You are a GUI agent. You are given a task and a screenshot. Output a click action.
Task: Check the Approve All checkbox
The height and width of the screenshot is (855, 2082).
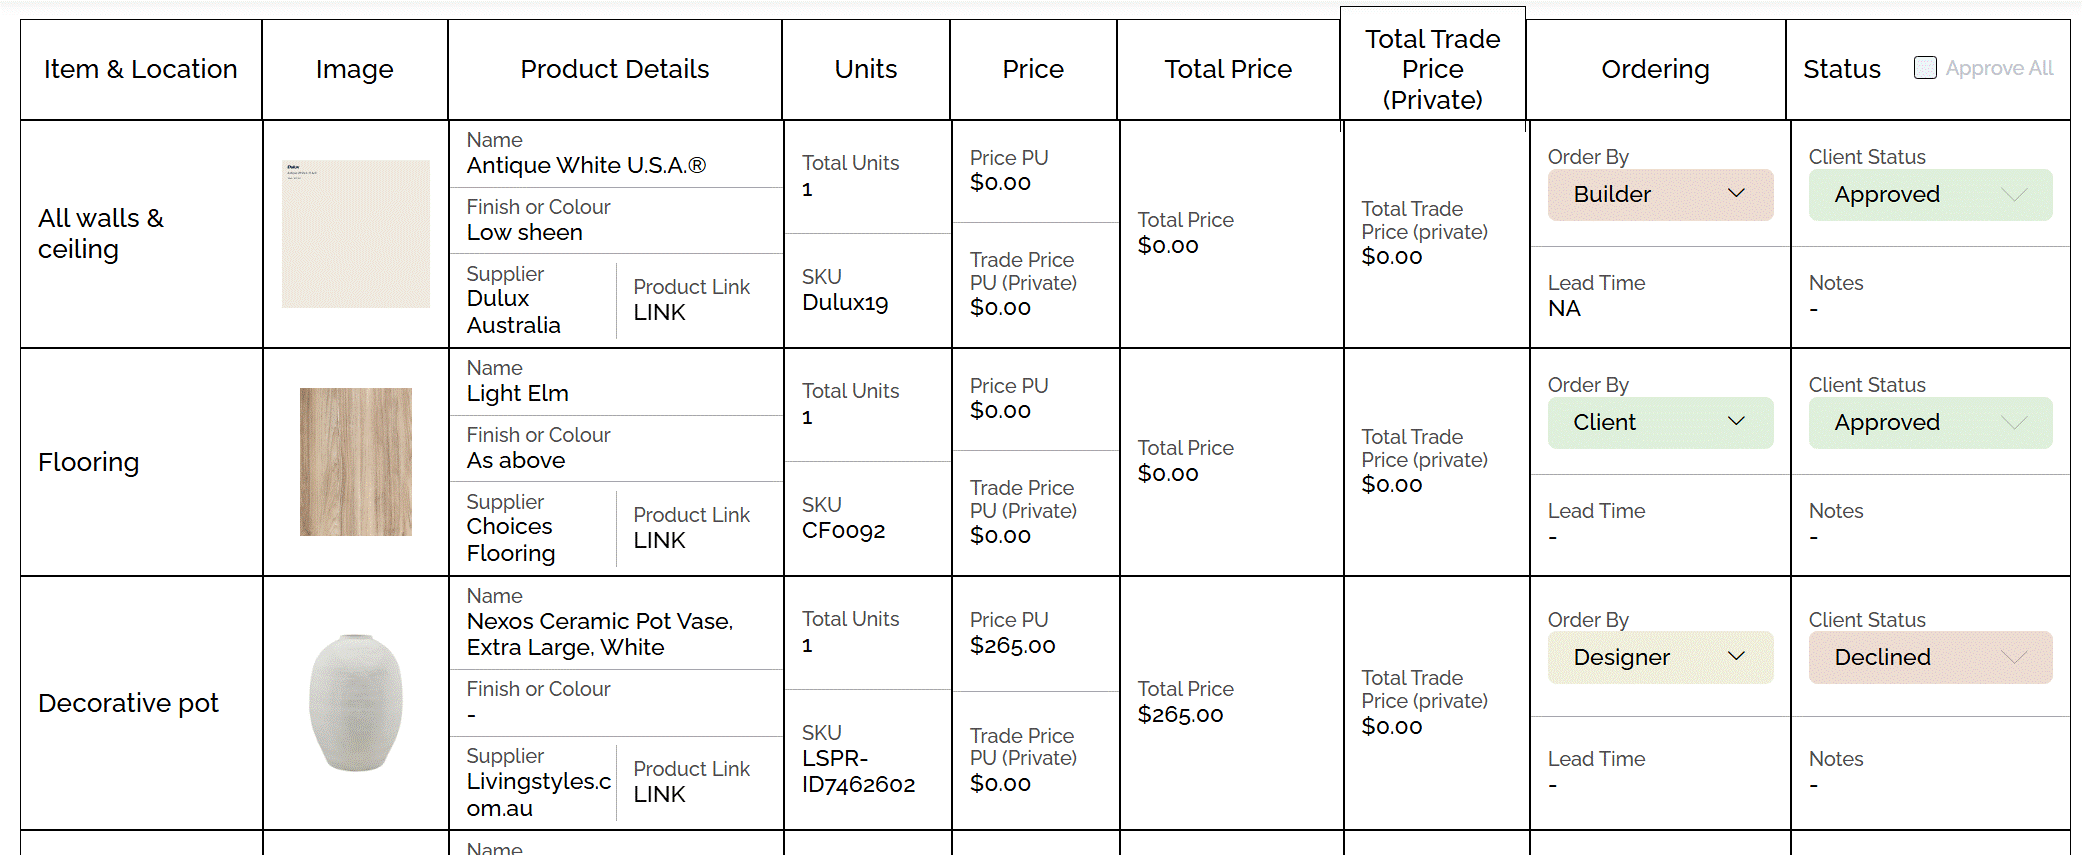pyautogui.click(x=1924, y=68)
